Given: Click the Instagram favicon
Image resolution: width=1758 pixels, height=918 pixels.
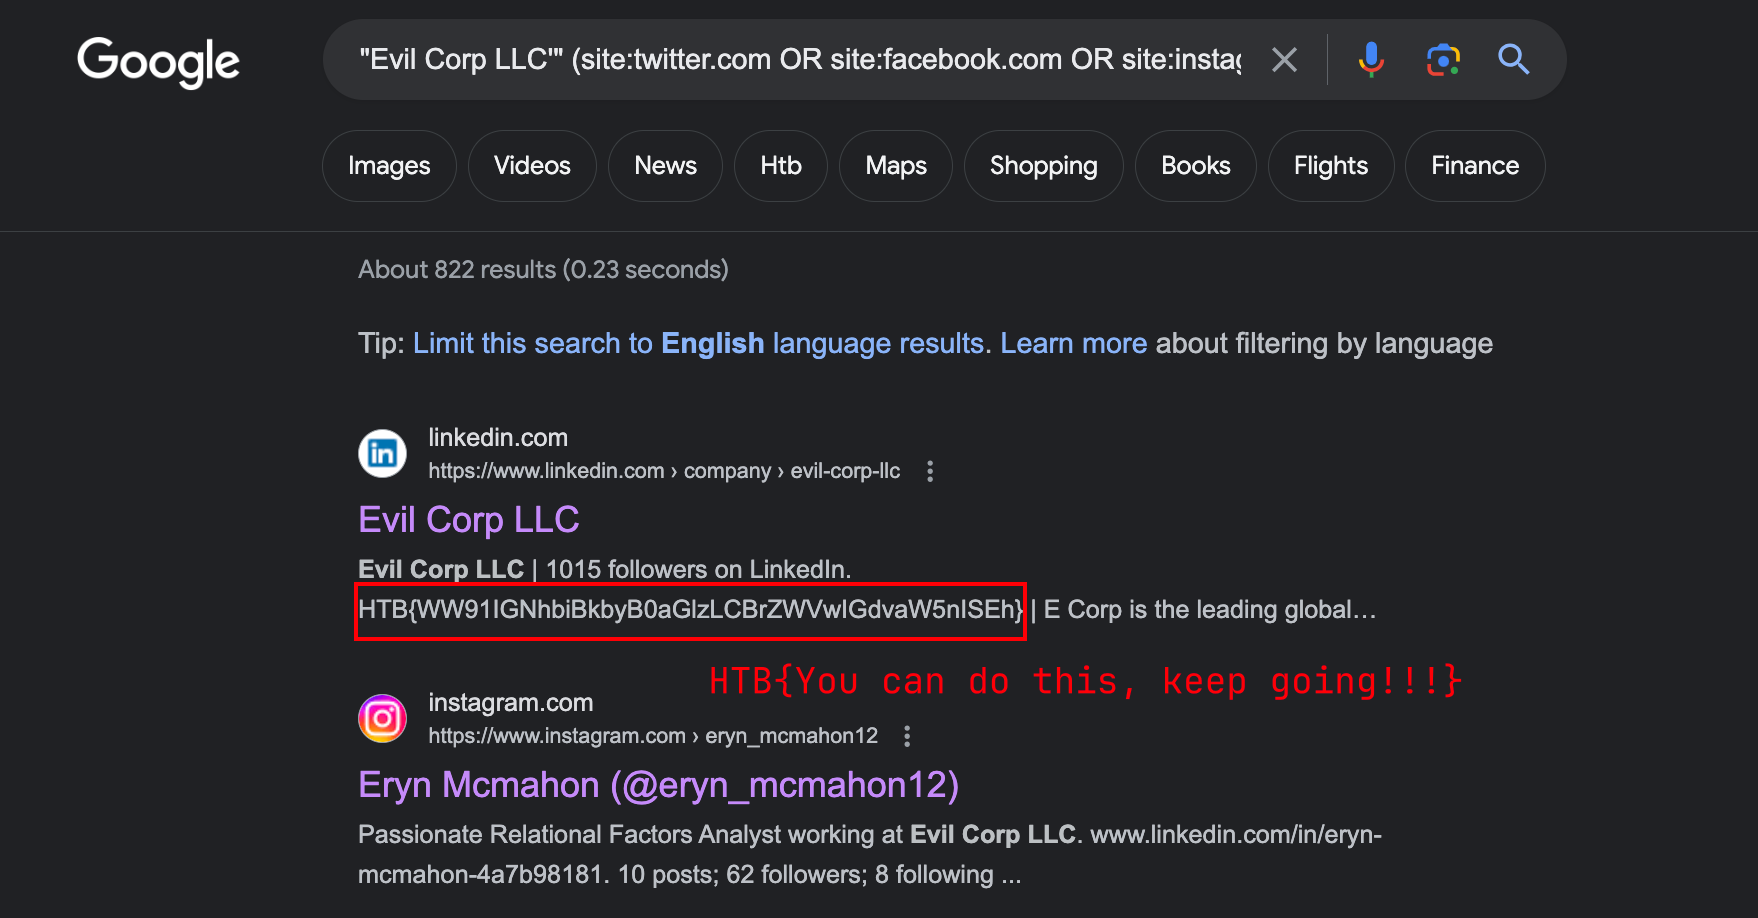Looking at the screenshot, I should (383, 719).
